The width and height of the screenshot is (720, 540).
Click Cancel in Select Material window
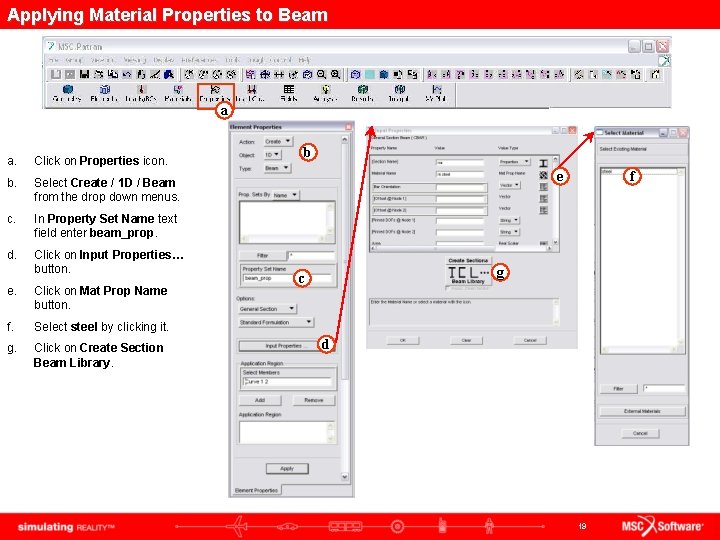coord(640,433)
